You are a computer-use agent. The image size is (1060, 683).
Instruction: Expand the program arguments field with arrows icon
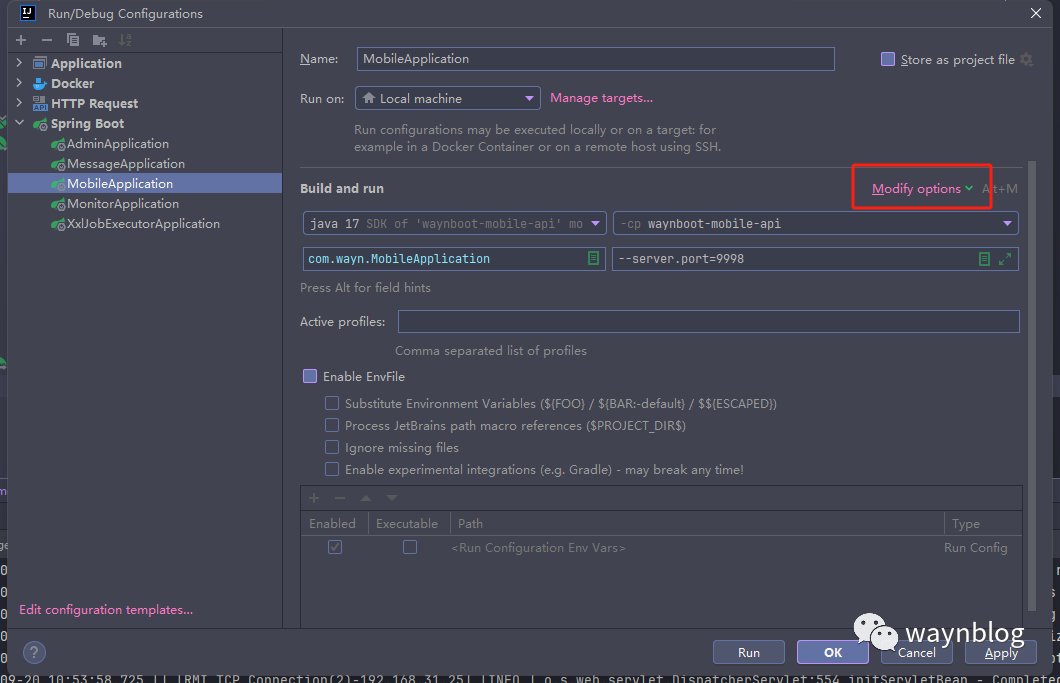1005,259
